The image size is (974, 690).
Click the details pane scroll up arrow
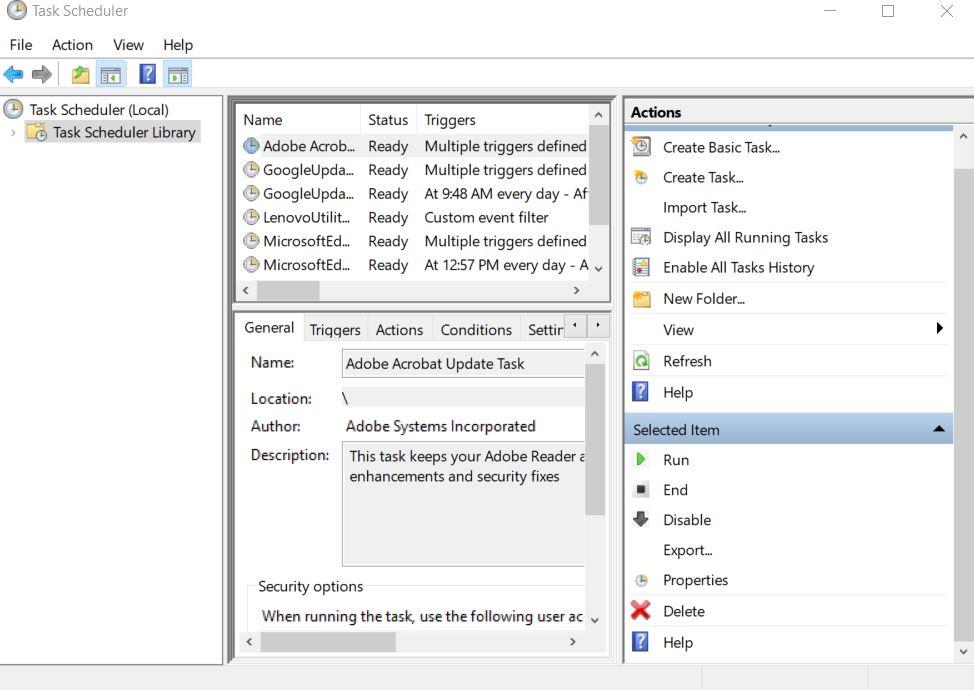click(594, 353)
